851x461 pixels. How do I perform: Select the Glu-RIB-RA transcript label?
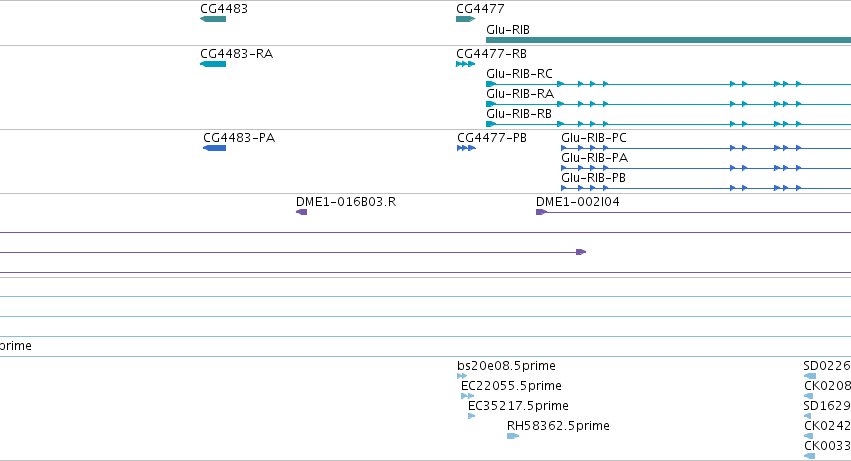520,93
